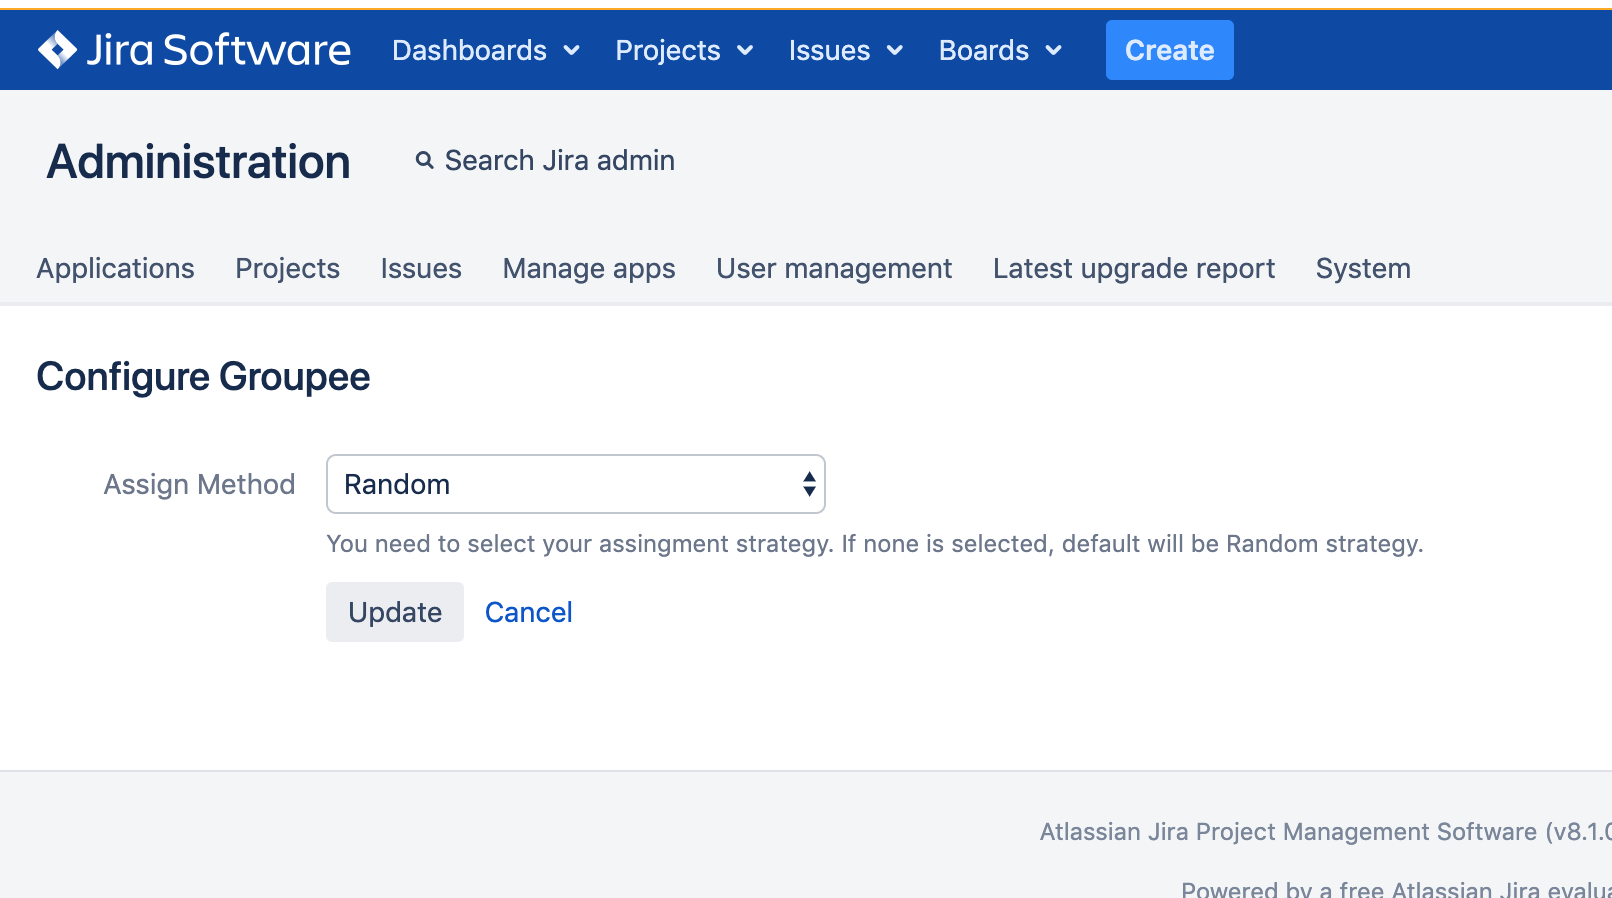The image size is (1612, 898).
Task: Open the User management tab
Action: [834, 268]
